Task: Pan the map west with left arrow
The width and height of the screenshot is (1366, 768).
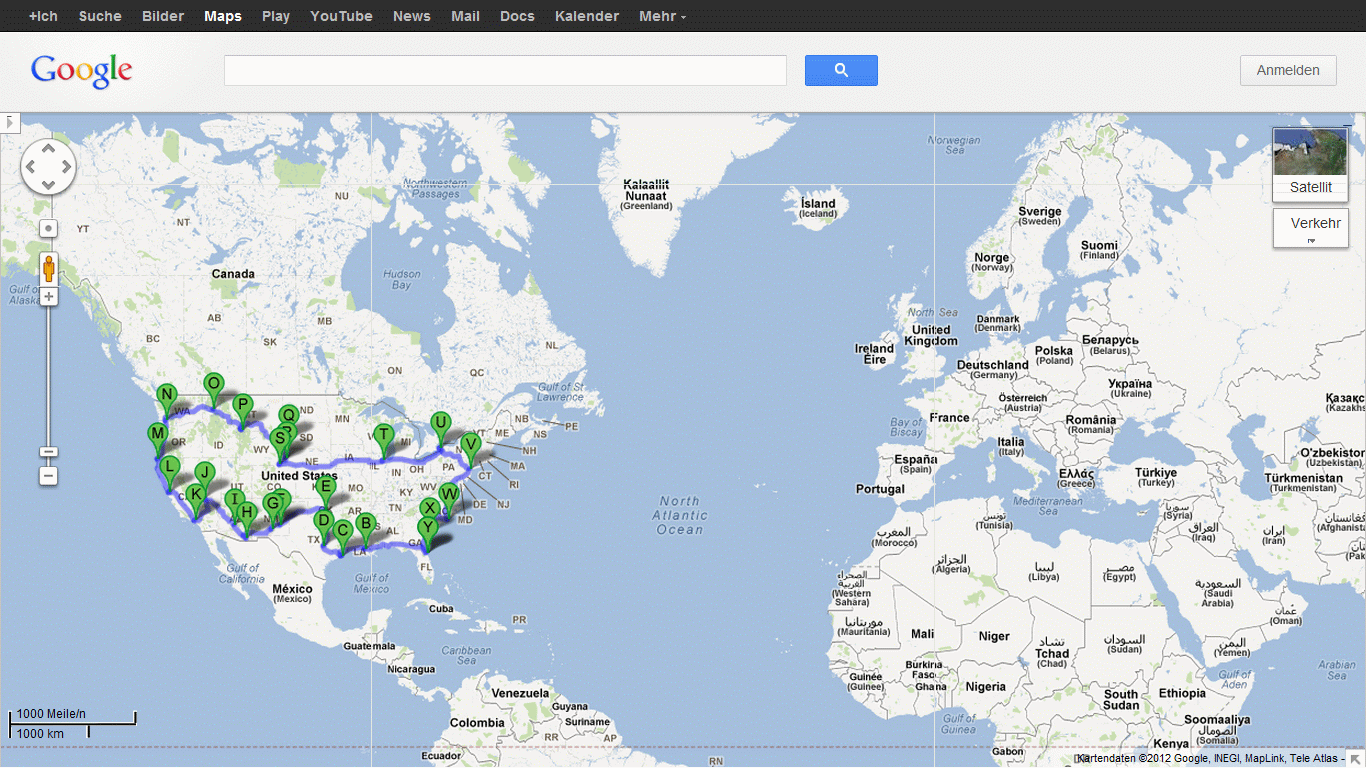Action: [x=31, y=166]
